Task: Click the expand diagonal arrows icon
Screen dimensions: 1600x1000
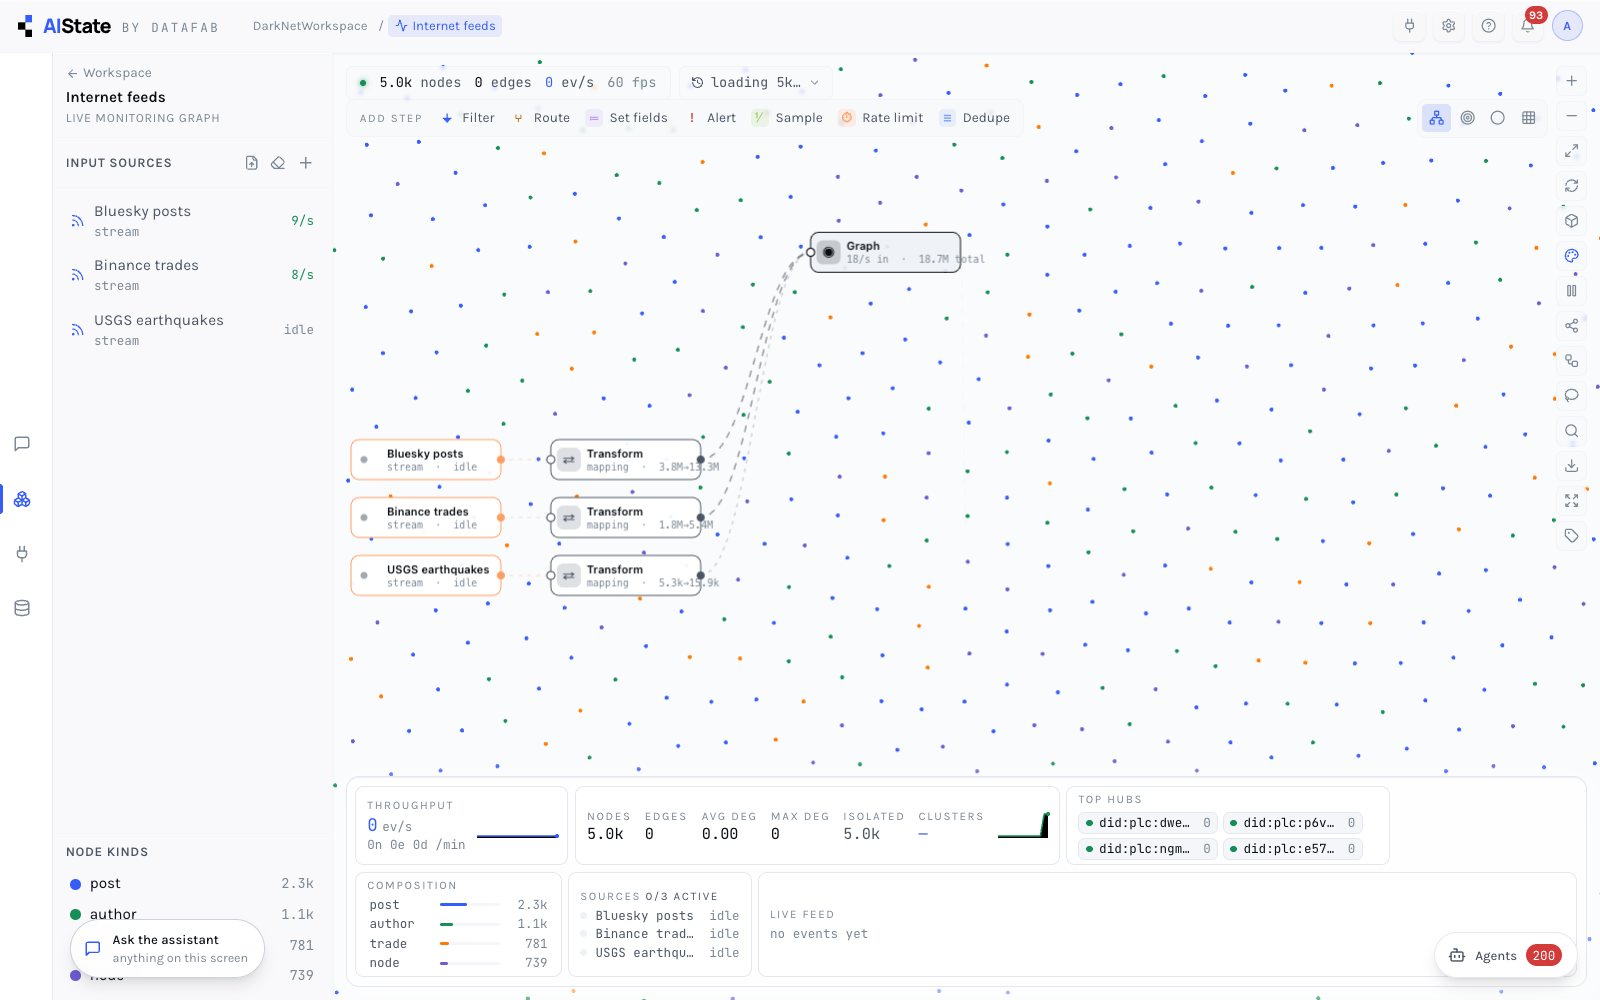Action: (x=1571, y=151)
